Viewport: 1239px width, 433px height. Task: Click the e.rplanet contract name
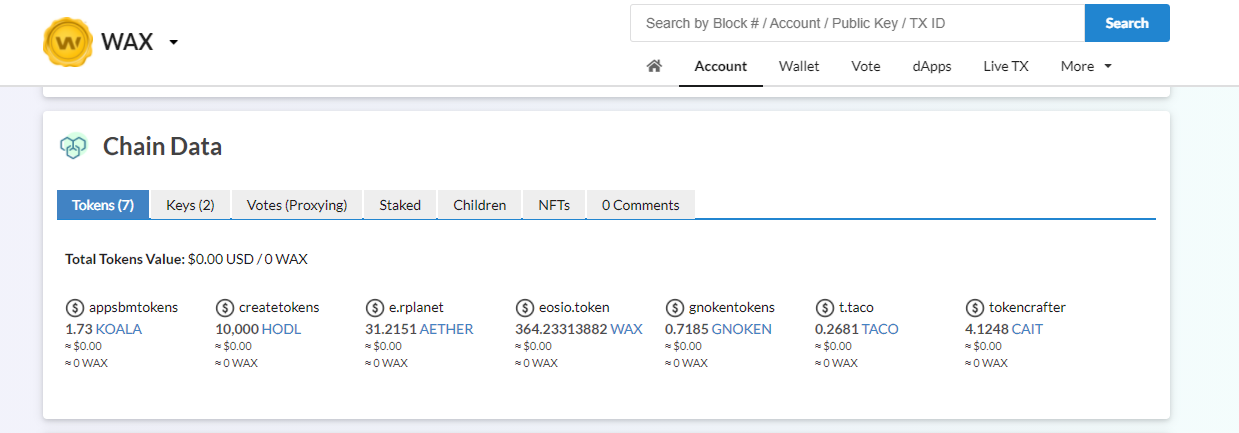click(415, 307)
